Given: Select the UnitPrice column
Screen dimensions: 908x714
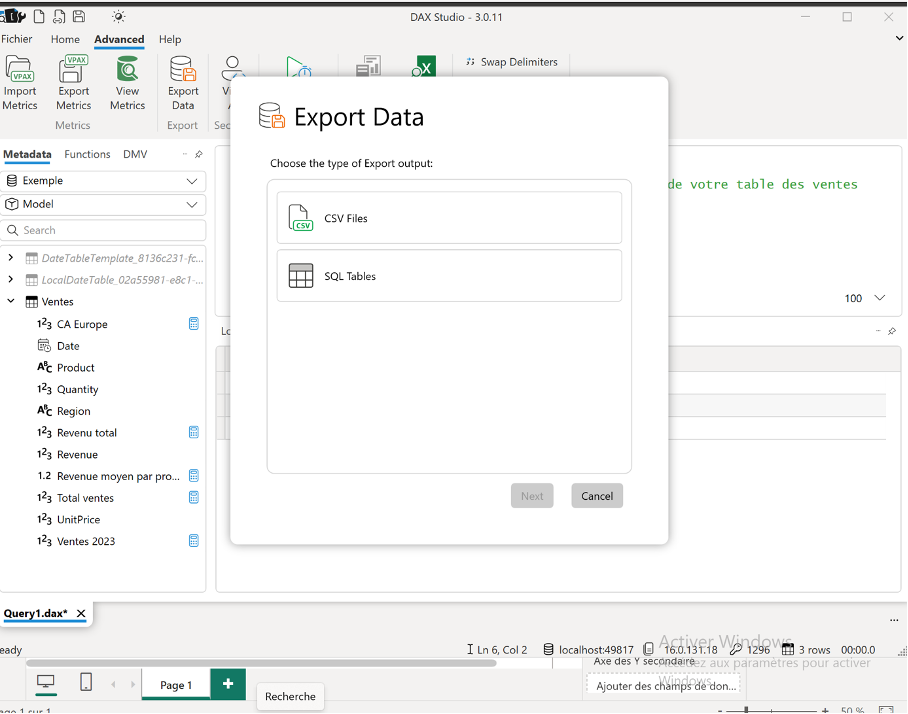Looking at the screenshot, I should click(x=78, y=519).
